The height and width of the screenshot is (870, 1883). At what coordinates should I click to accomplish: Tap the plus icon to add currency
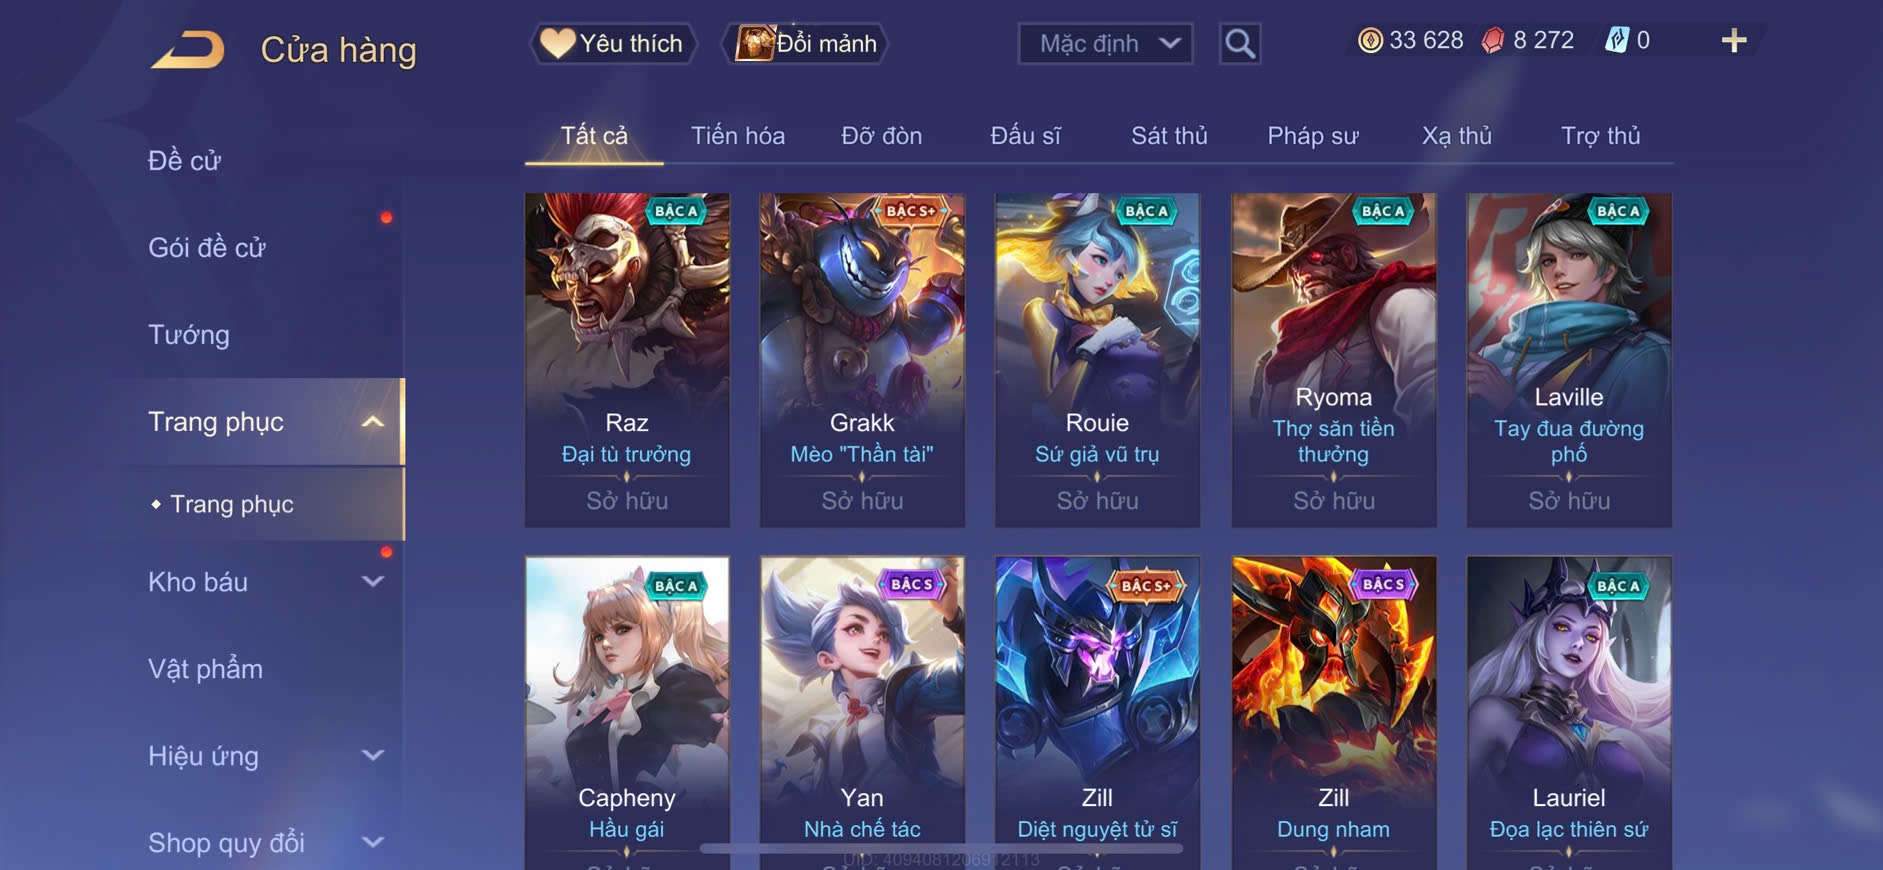pos(1734,41)
